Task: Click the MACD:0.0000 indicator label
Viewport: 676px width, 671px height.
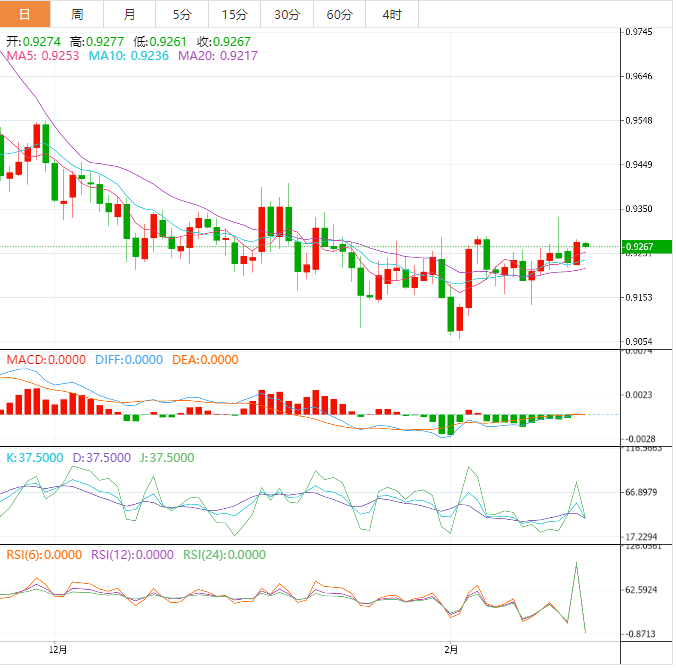Action: (x=46, y=359)
